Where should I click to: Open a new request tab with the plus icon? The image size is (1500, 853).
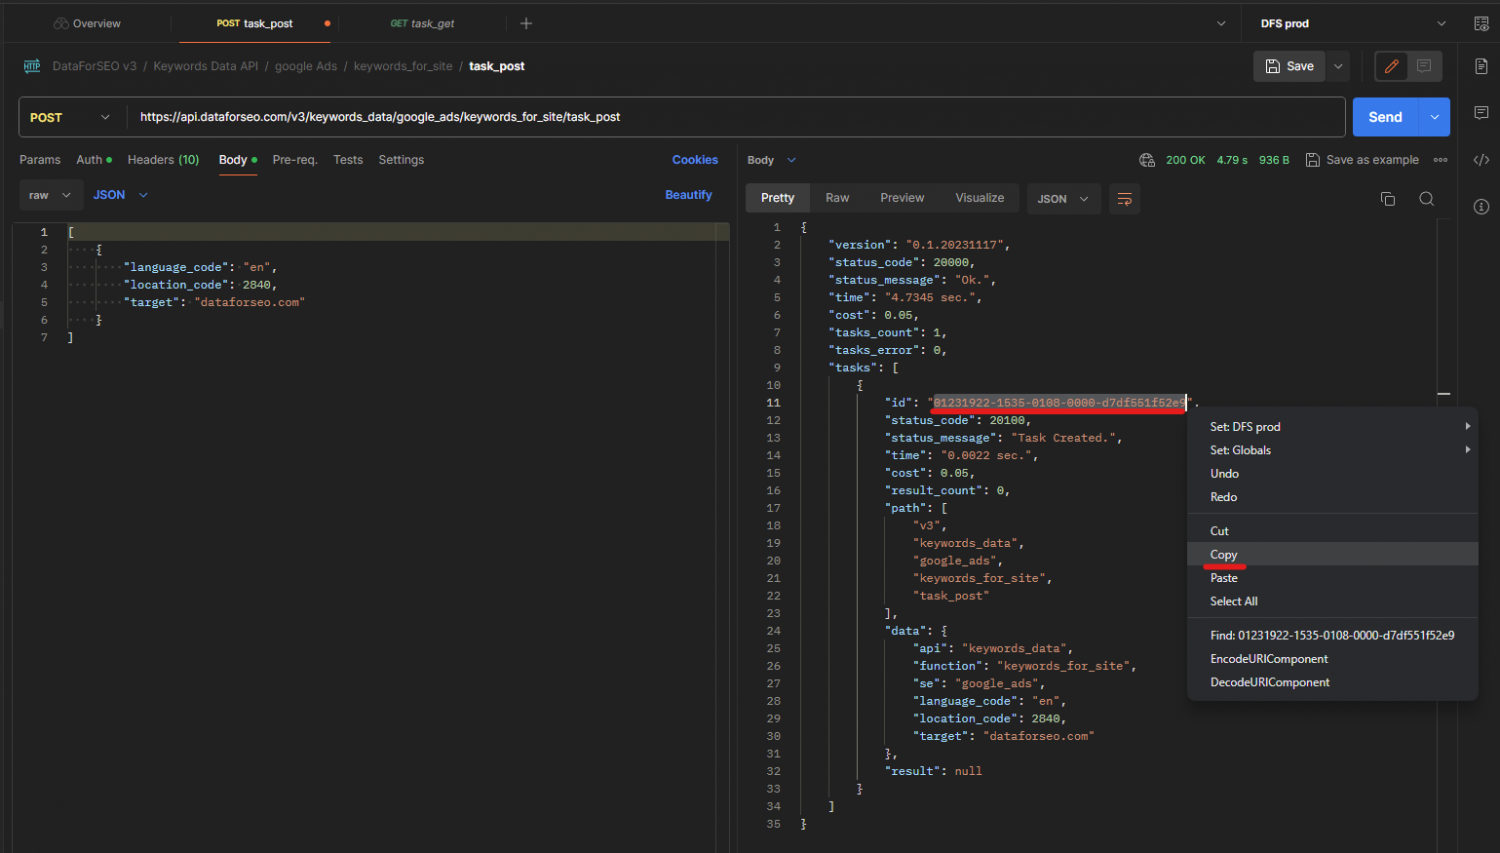(x=526, y=23)
